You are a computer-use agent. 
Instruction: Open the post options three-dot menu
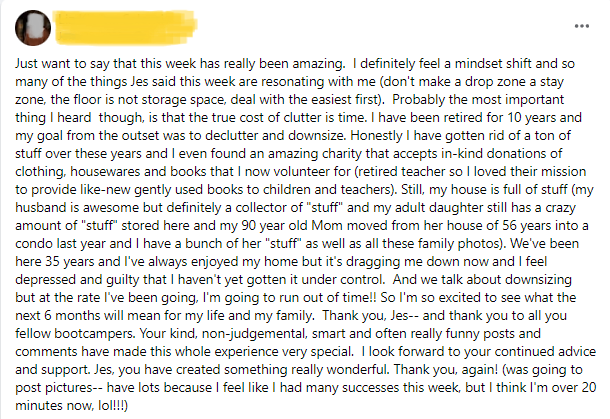[582, 26]
